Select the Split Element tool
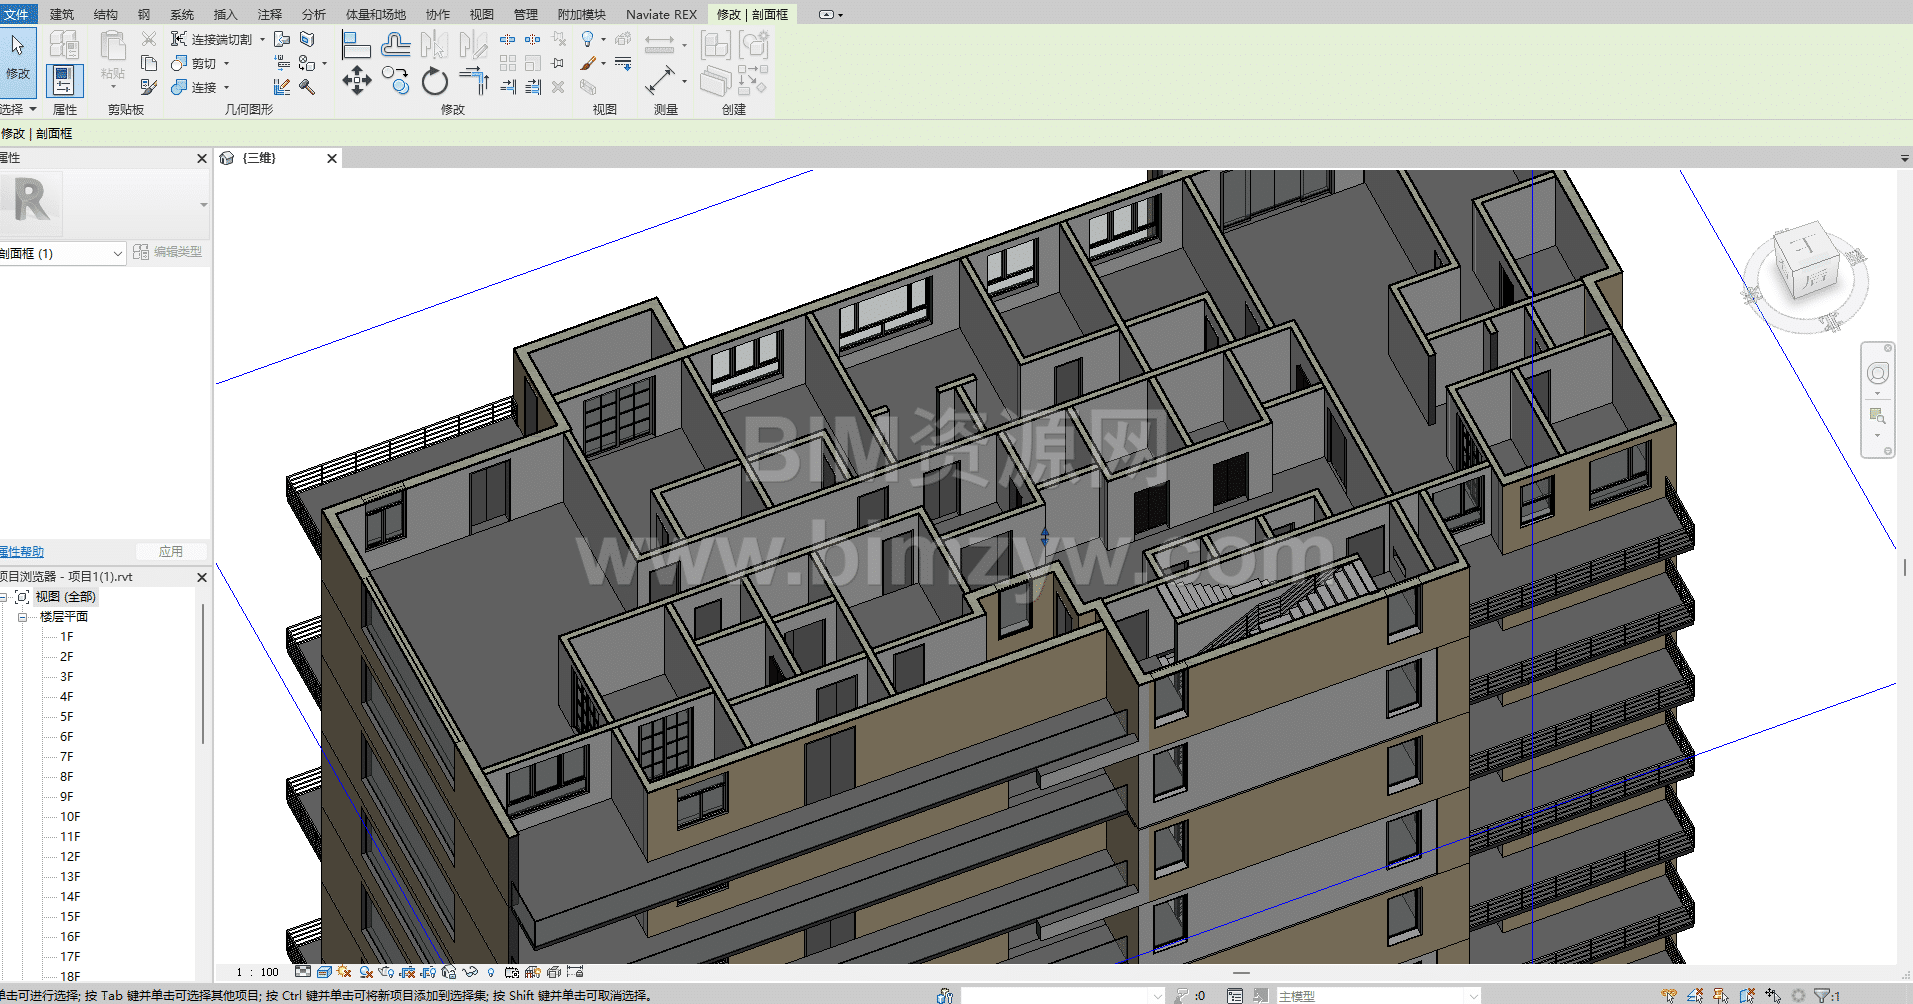Image resolution: width=1913 pixels, height=1004 pixels. (x=508, y=40)
